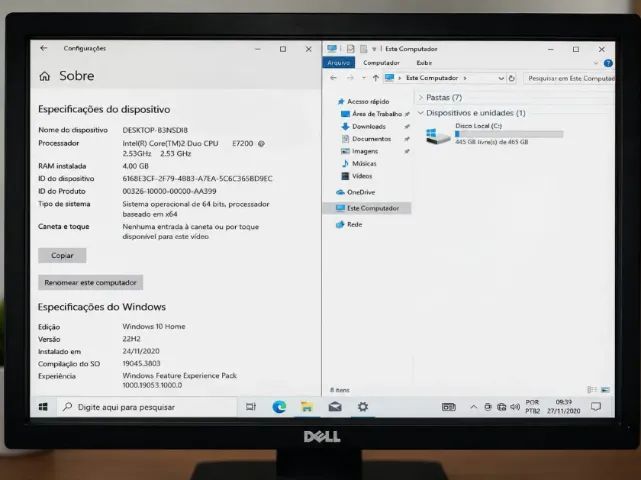Select the RAM value 4,00 GB
641x480 pixels.
135,166
